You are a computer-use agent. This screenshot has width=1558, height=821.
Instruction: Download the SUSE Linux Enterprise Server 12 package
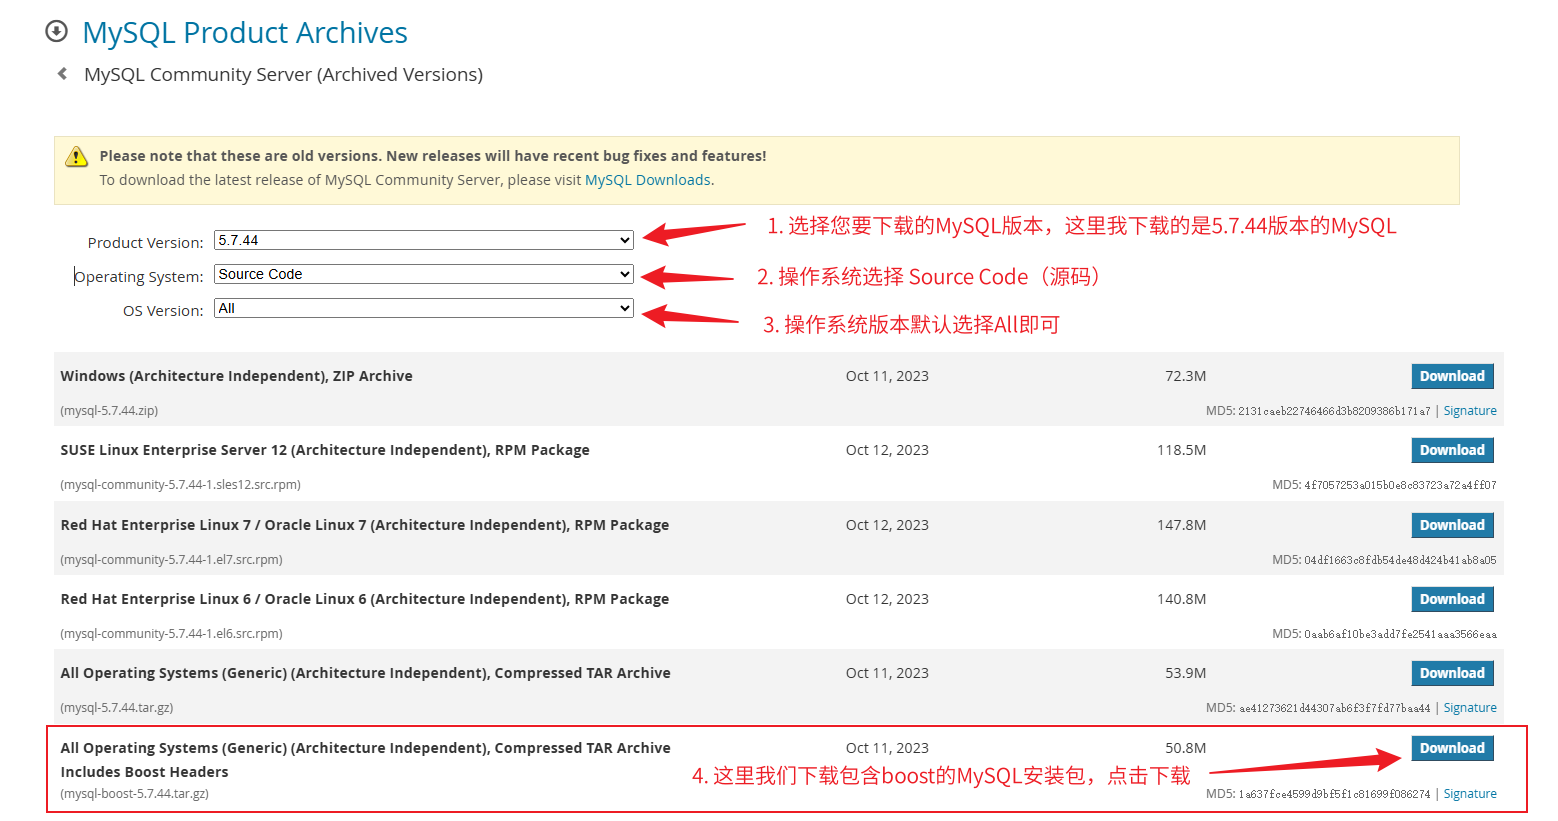[1452, 450]
